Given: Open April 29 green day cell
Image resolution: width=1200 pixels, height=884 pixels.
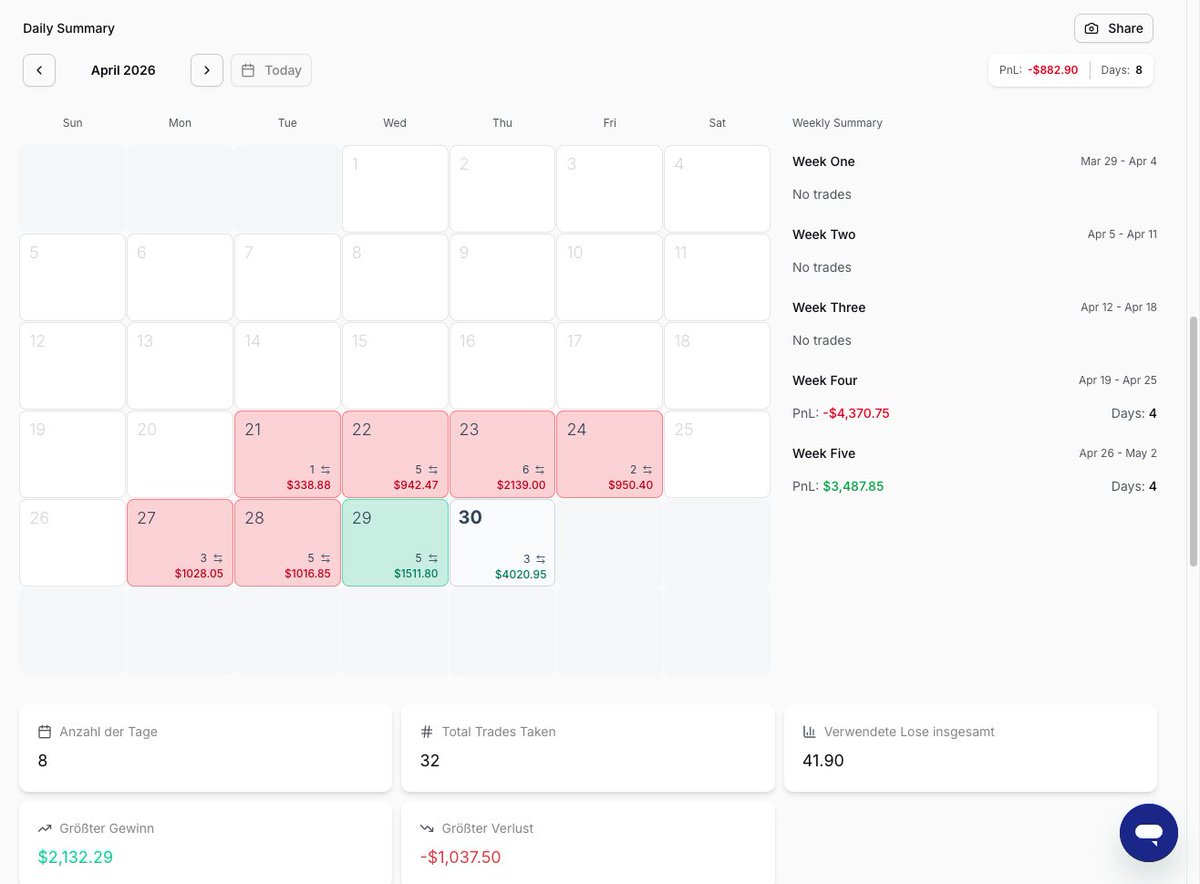Looking at the screenshot, I should pyautogui.click(x=395, y=542).
